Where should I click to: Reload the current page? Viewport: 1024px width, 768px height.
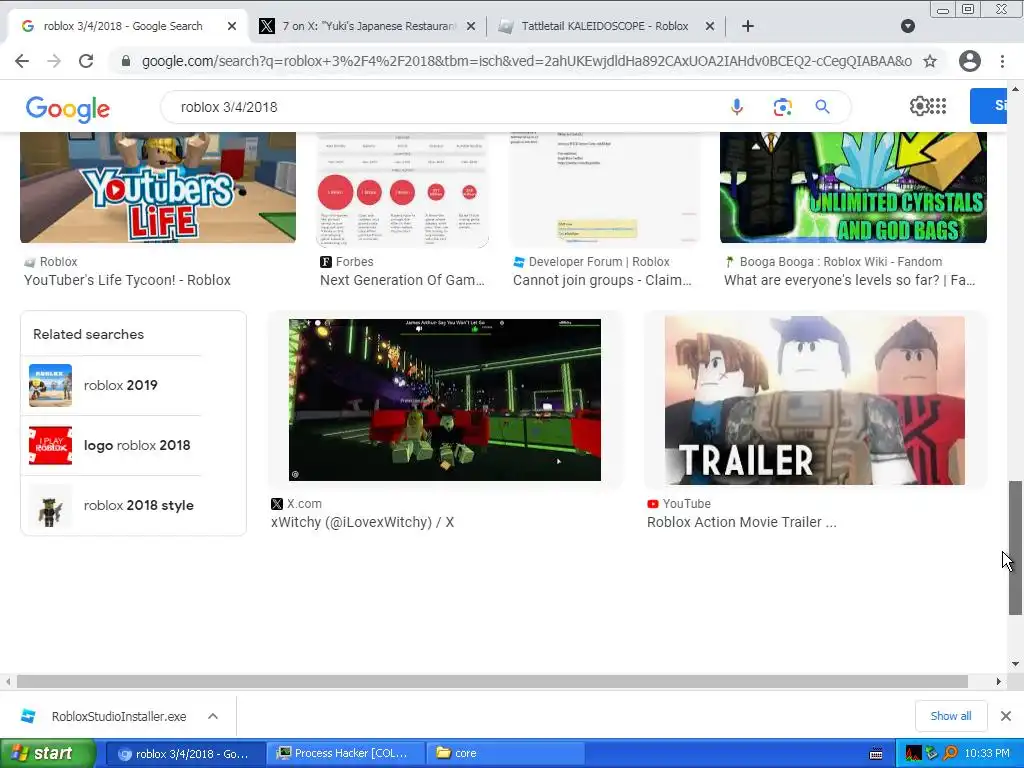[x=86, y=61]
